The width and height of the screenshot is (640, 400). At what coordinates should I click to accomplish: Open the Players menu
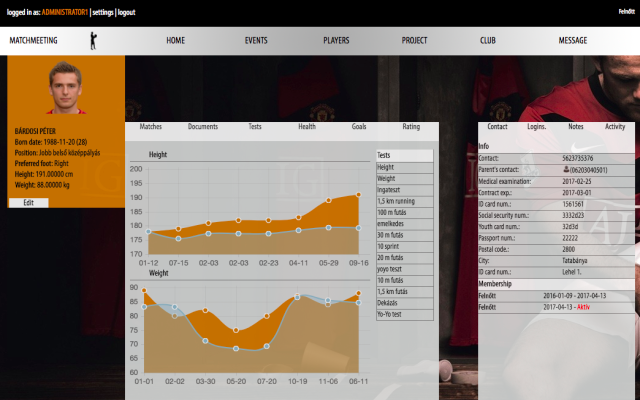(x=336, y=41)
